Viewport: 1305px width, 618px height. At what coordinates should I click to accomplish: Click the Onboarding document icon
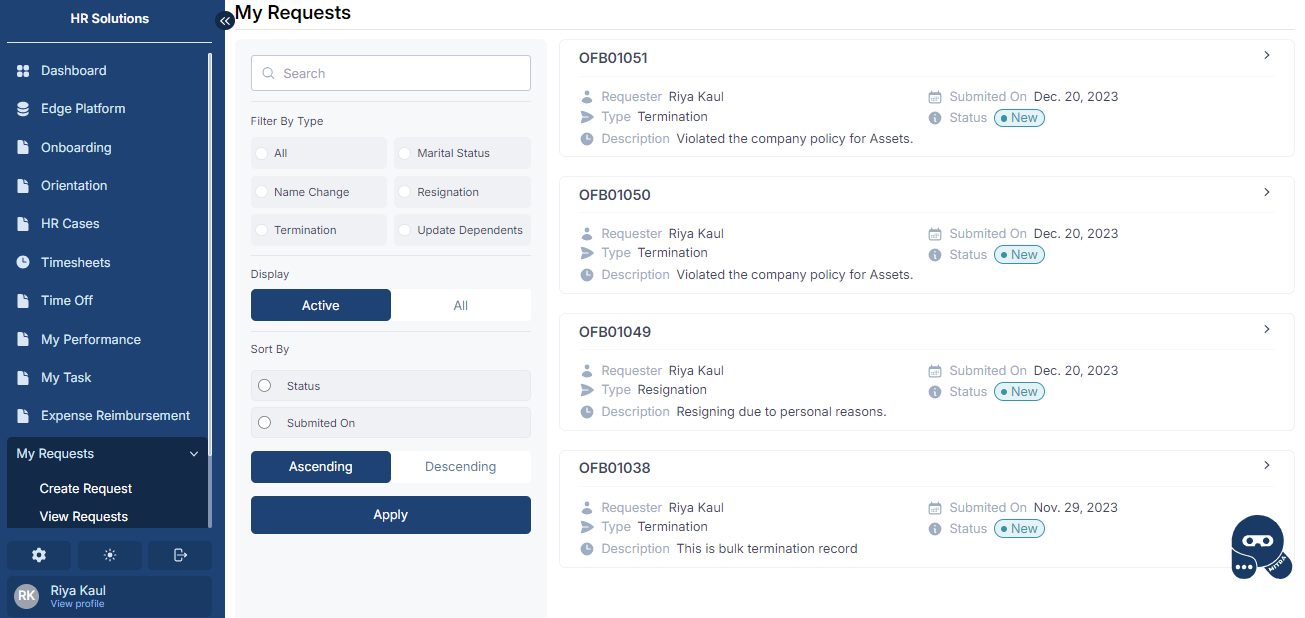[x=23, y=148]
